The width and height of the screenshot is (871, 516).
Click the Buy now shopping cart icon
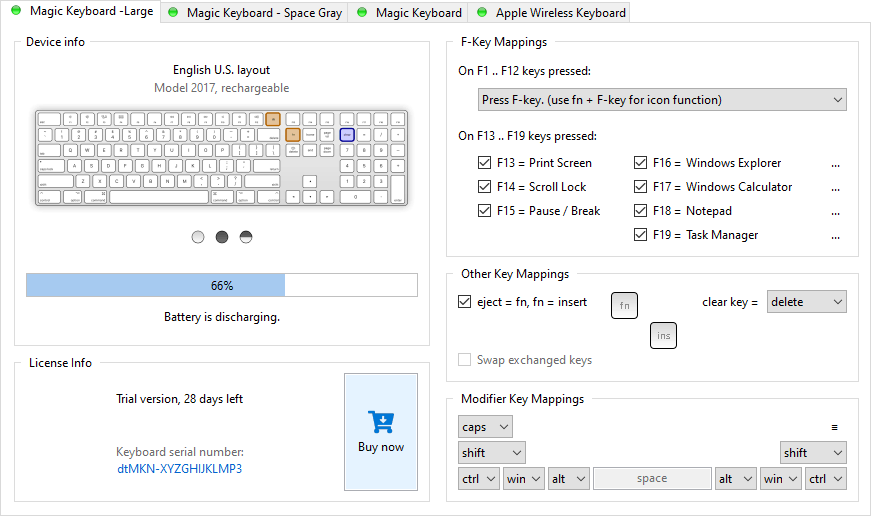[381, 422]
